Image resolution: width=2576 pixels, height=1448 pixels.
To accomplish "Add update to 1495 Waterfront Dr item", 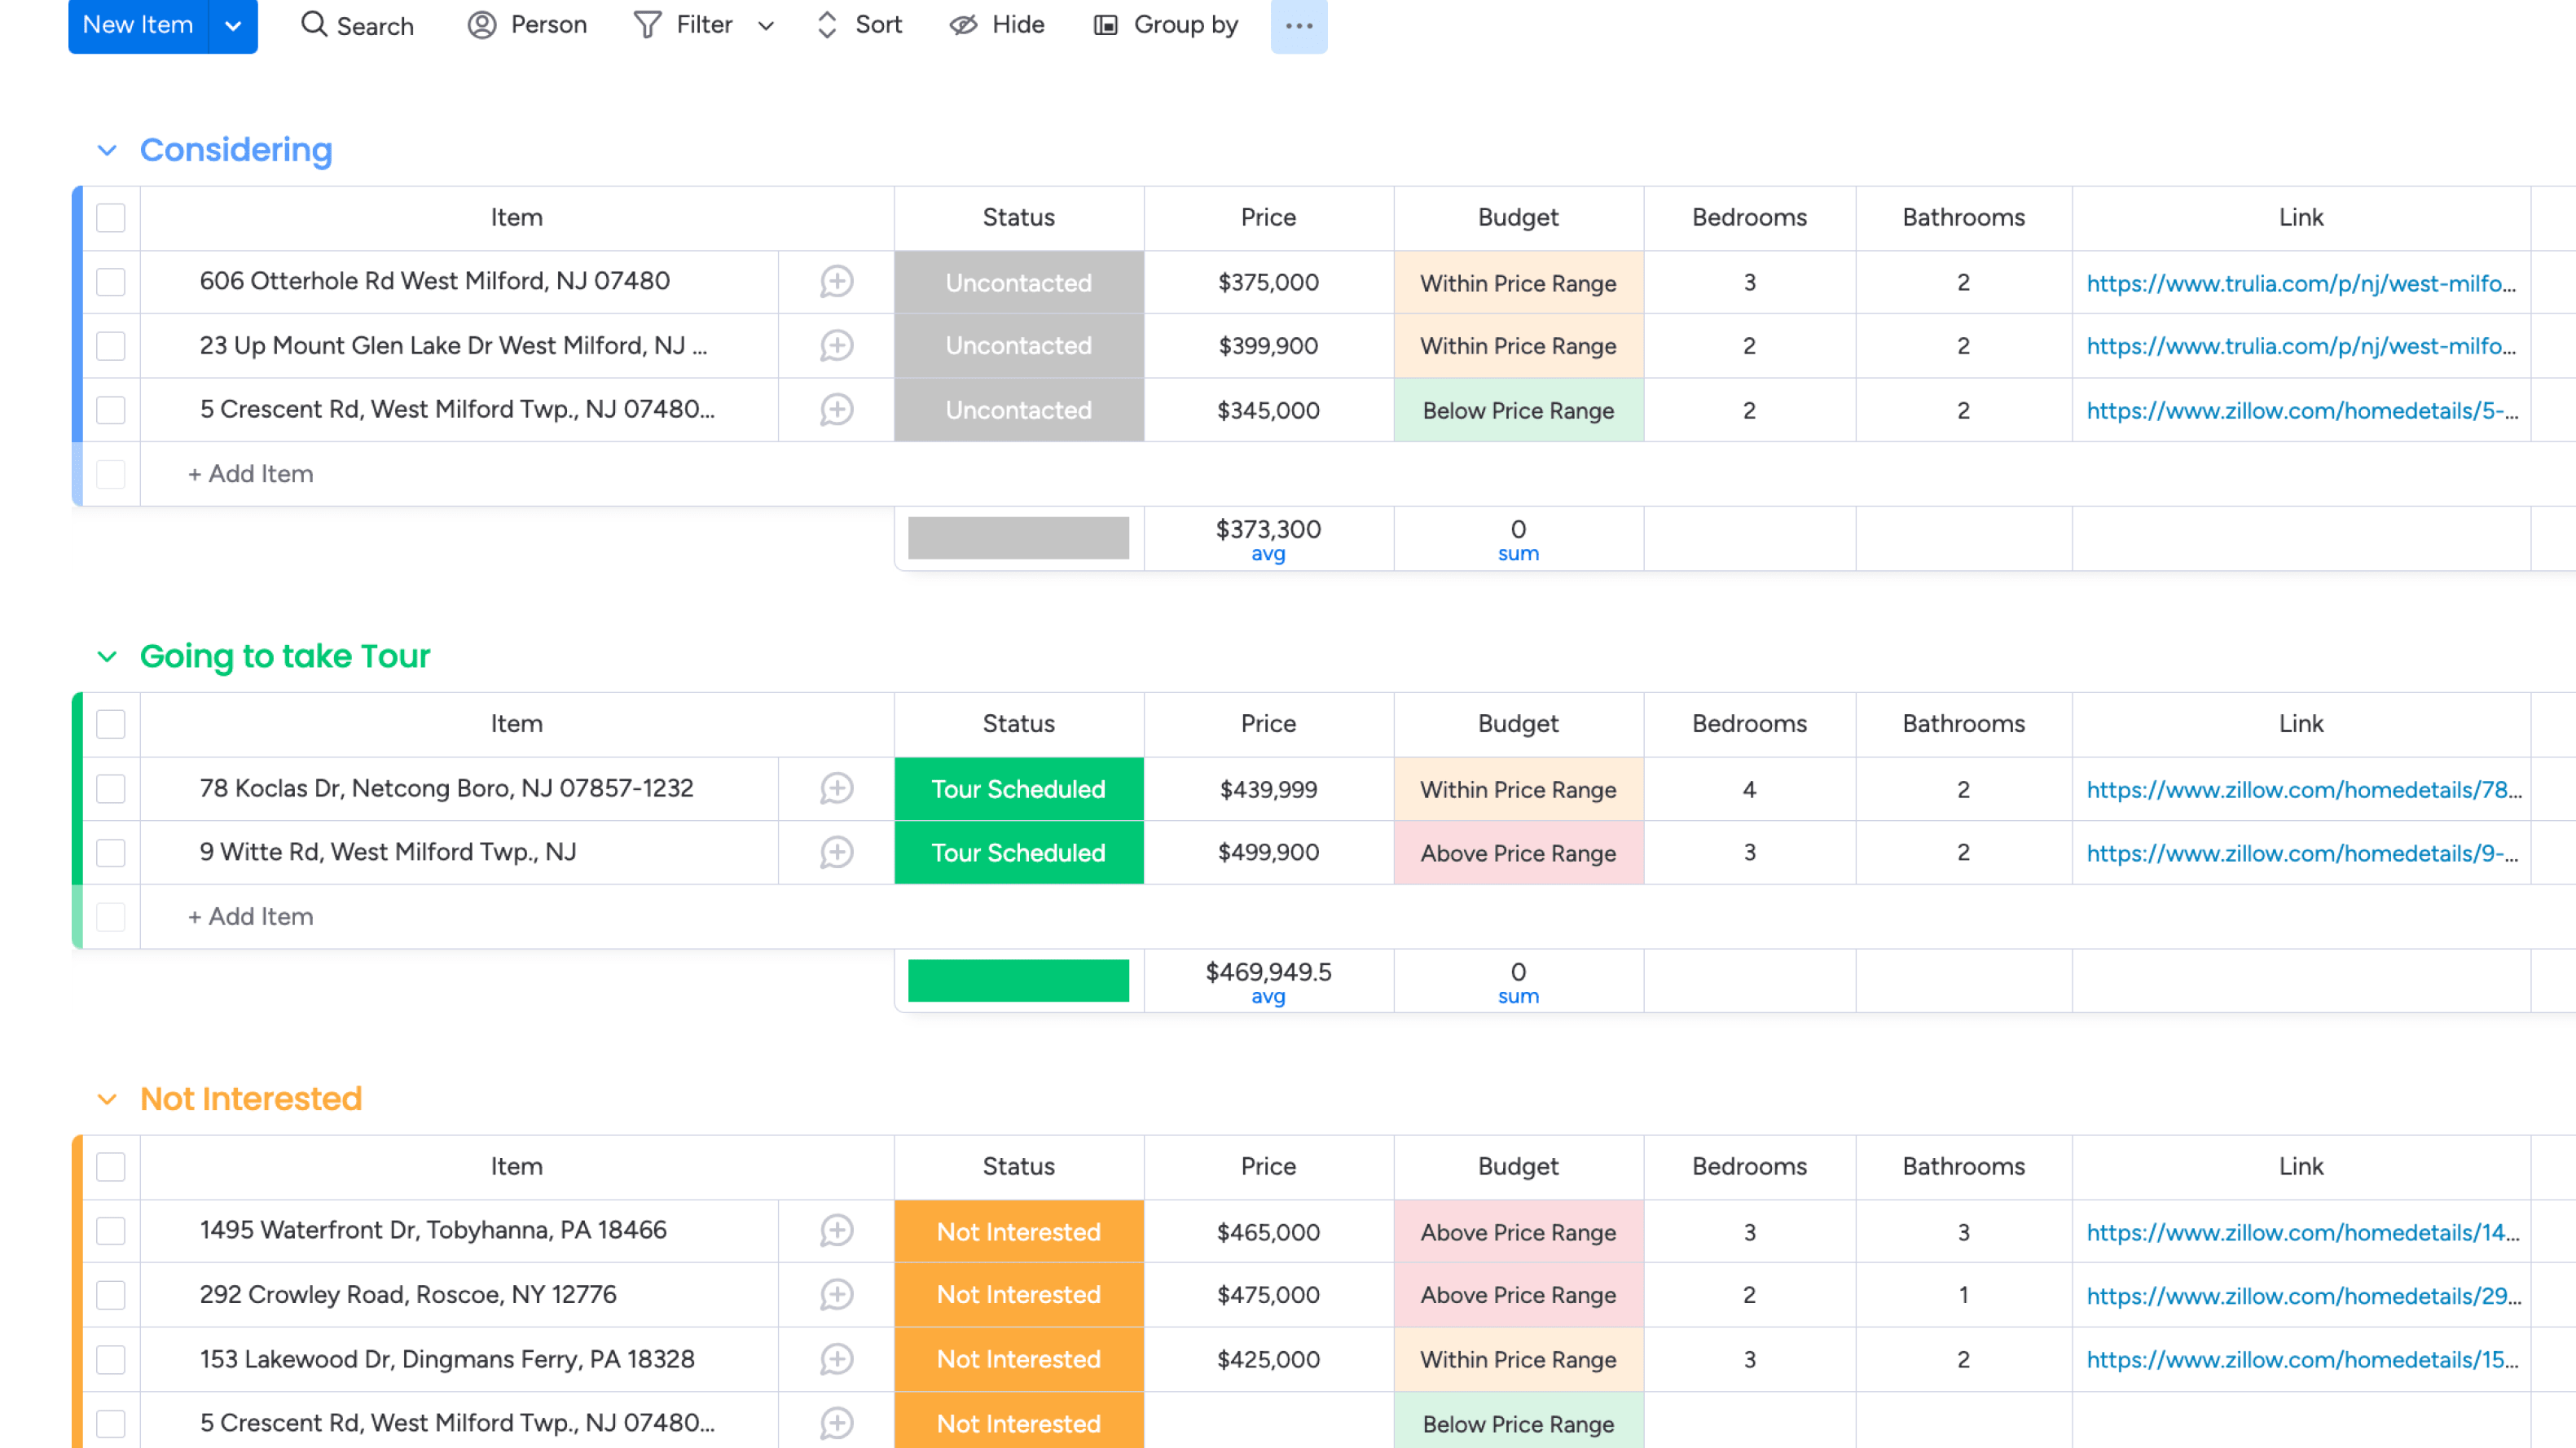I will tap(836, 1231).
